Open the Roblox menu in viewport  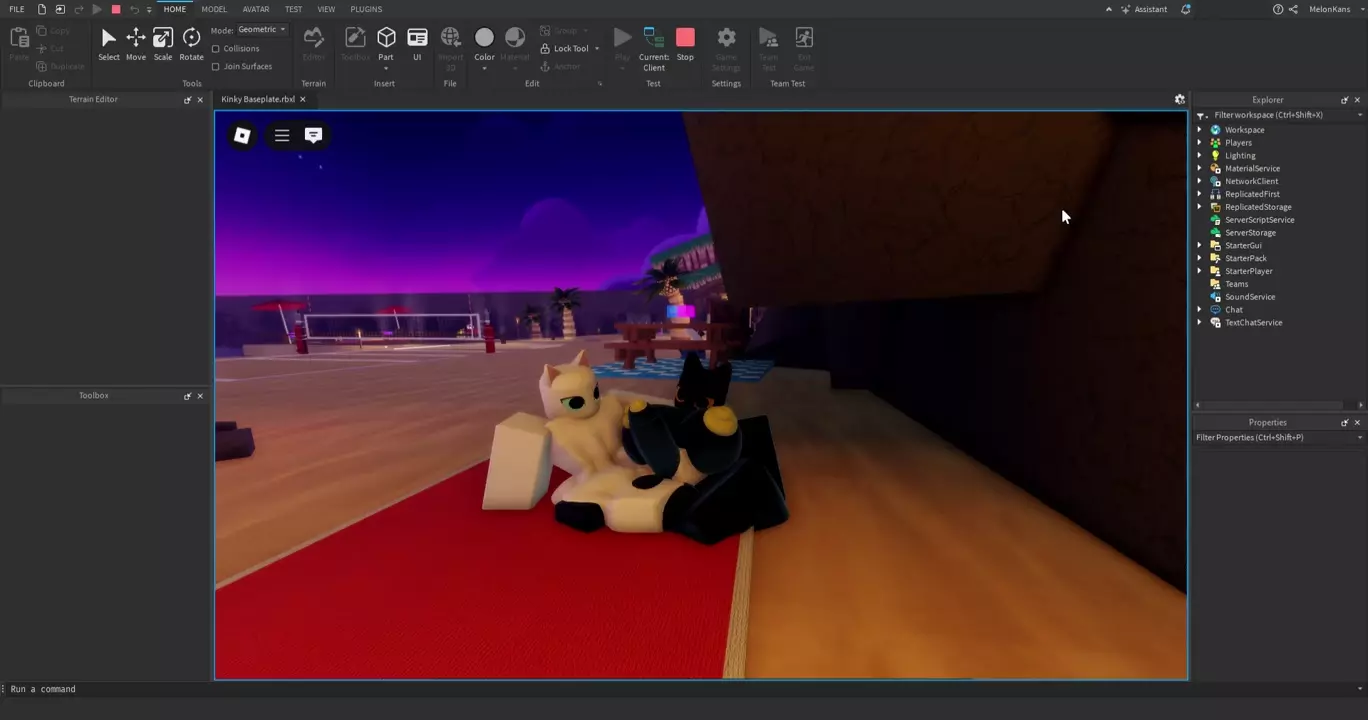242,135
